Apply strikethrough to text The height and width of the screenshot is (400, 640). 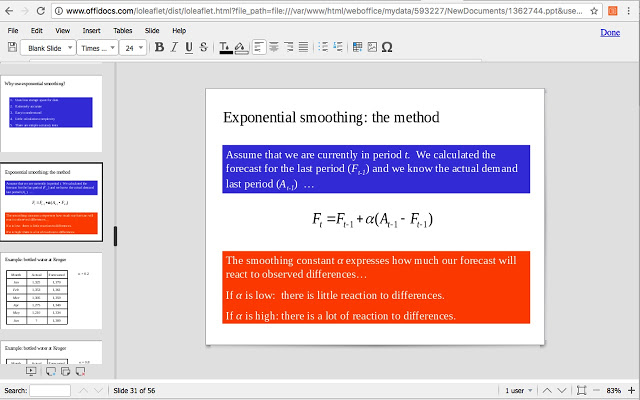[203, 47]
